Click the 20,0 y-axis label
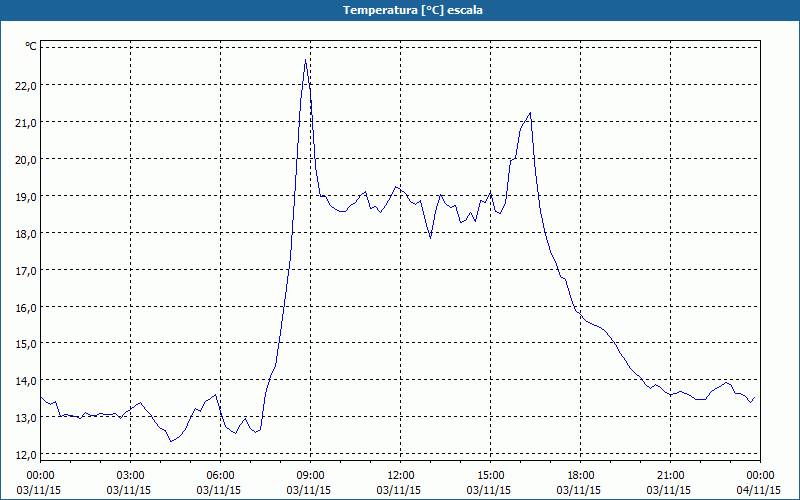 point(26,160)
